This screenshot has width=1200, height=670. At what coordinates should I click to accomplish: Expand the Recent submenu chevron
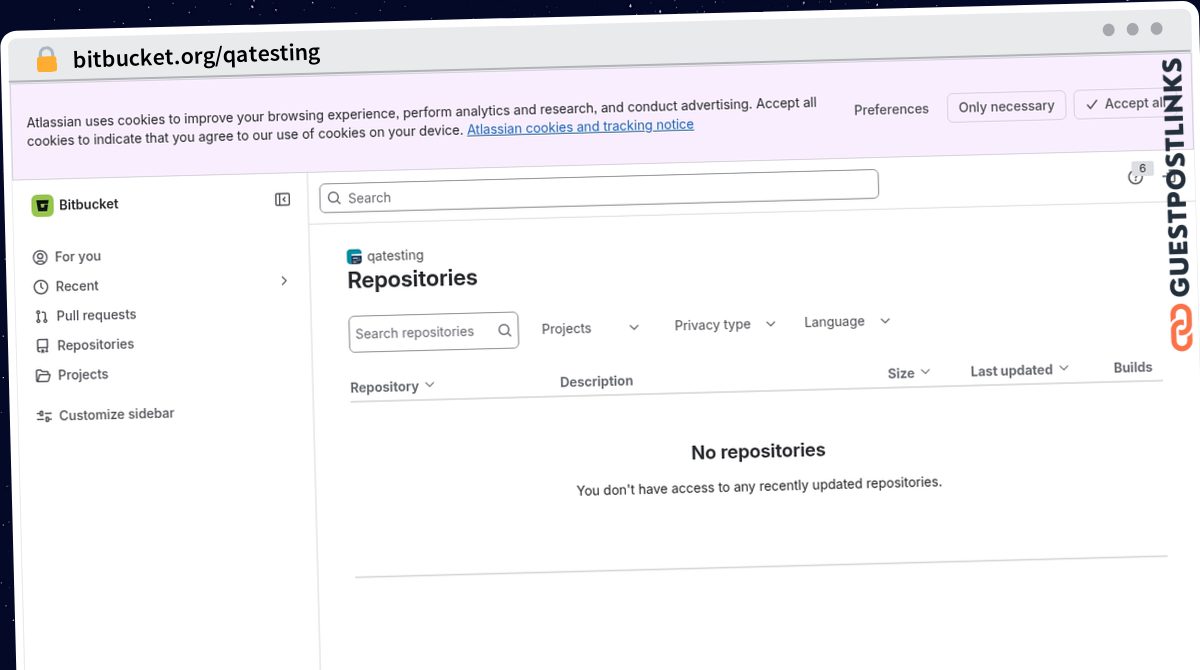(x=284, y=281)
